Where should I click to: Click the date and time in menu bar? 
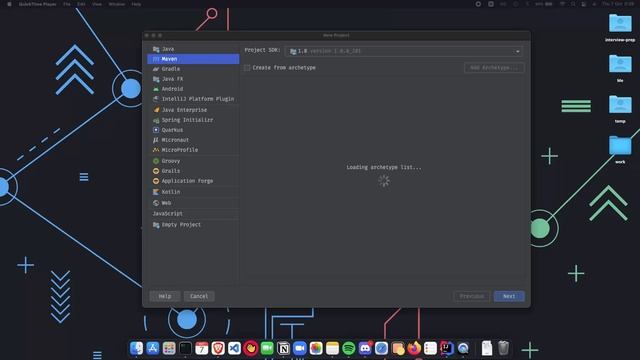tap(618, 4)
